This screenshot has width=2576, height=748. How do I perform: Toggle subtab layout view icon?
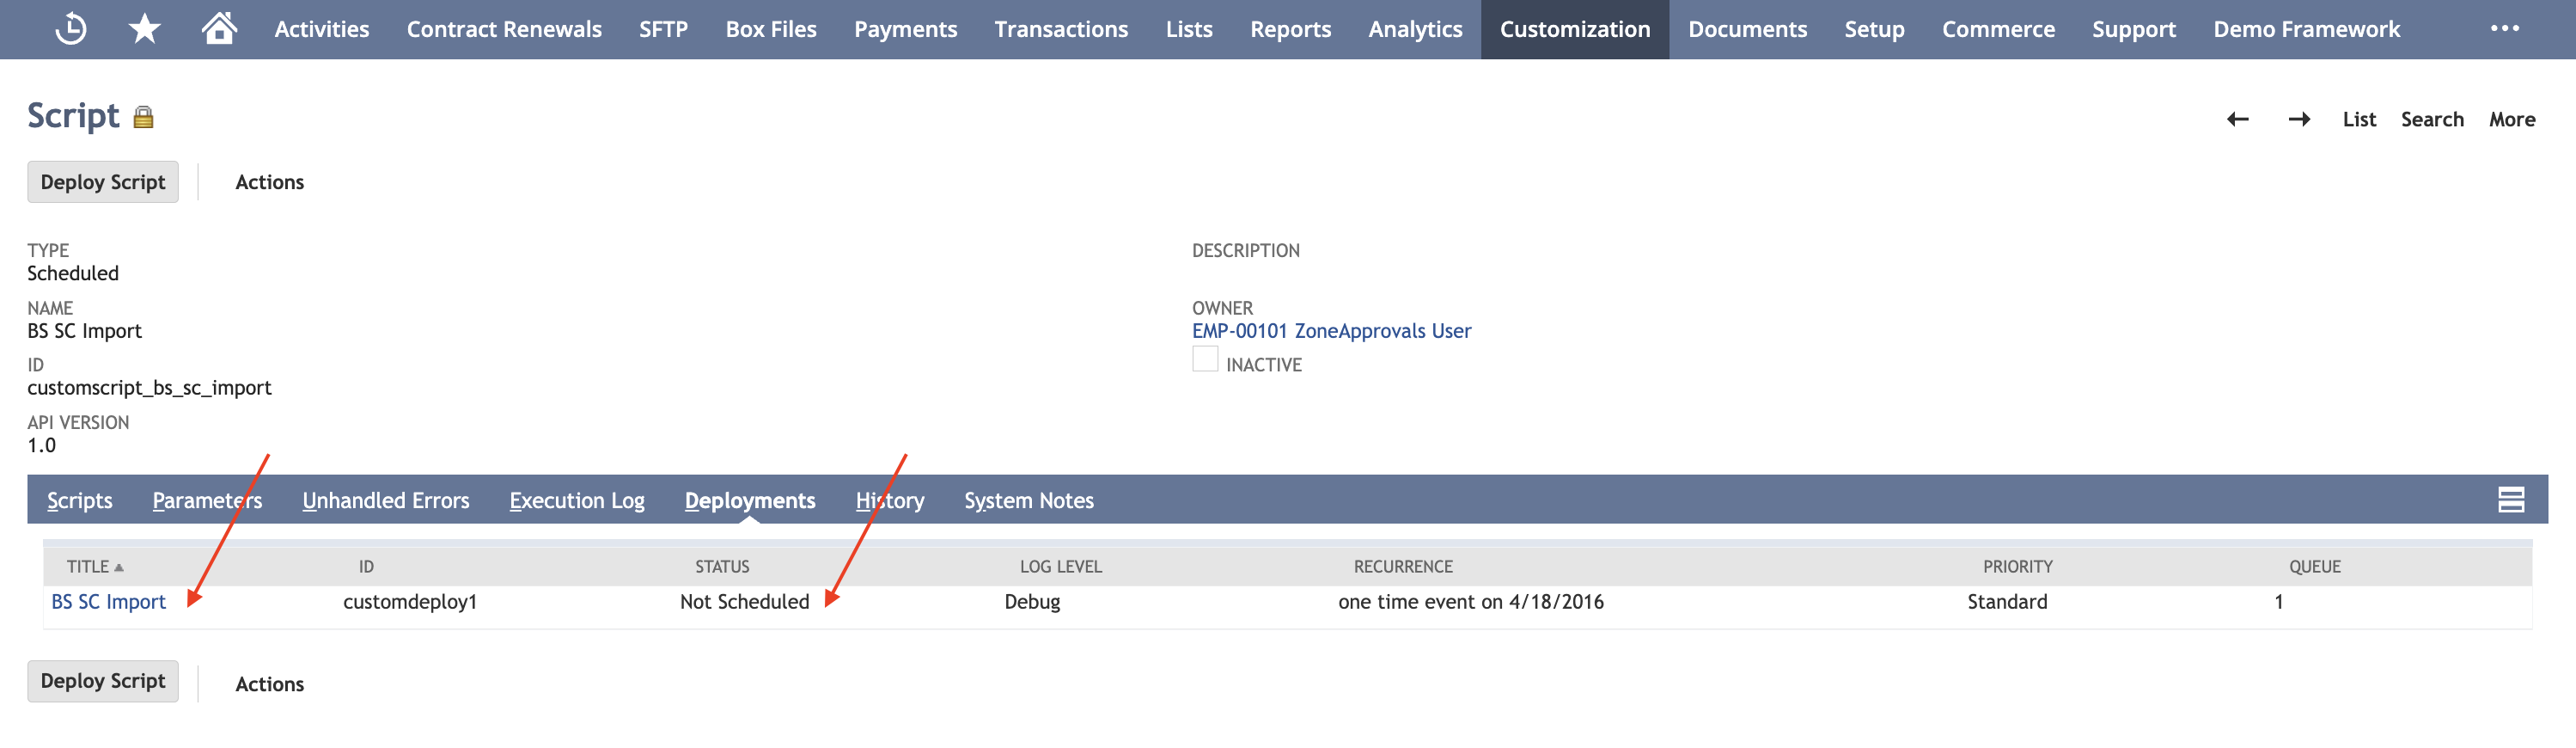[x=2511, y=499]
